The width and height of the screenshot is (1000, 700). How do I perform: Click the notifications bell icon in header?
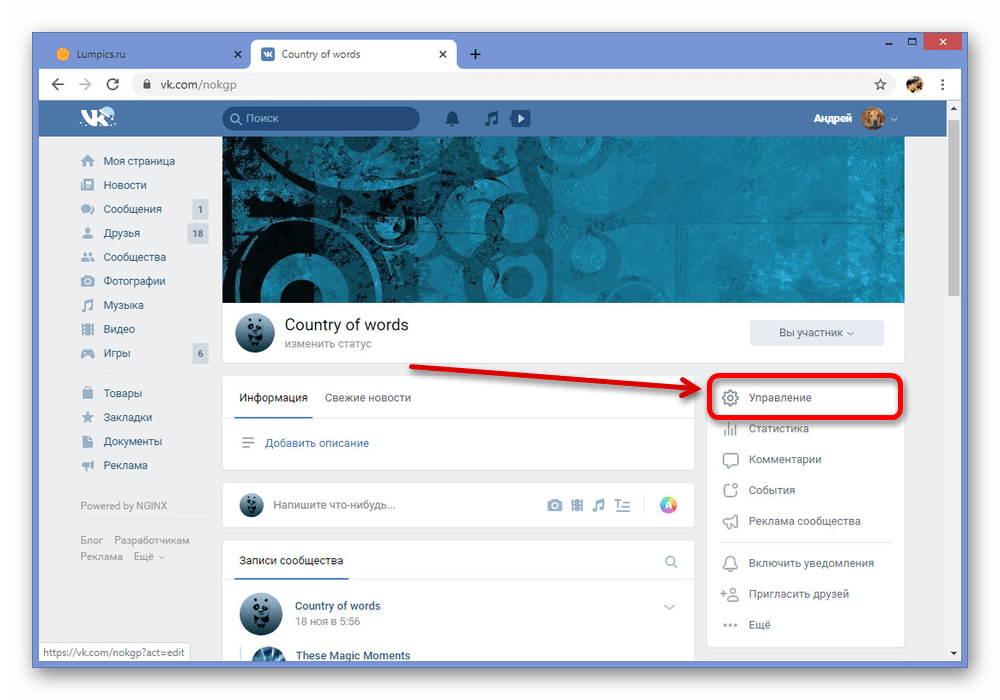pyautogui.click(x=452, y=119)
